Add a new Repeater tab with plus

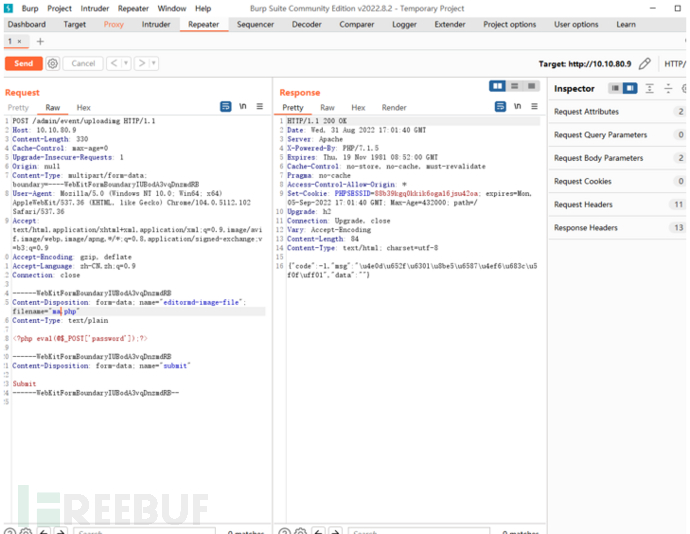point(40,41)
